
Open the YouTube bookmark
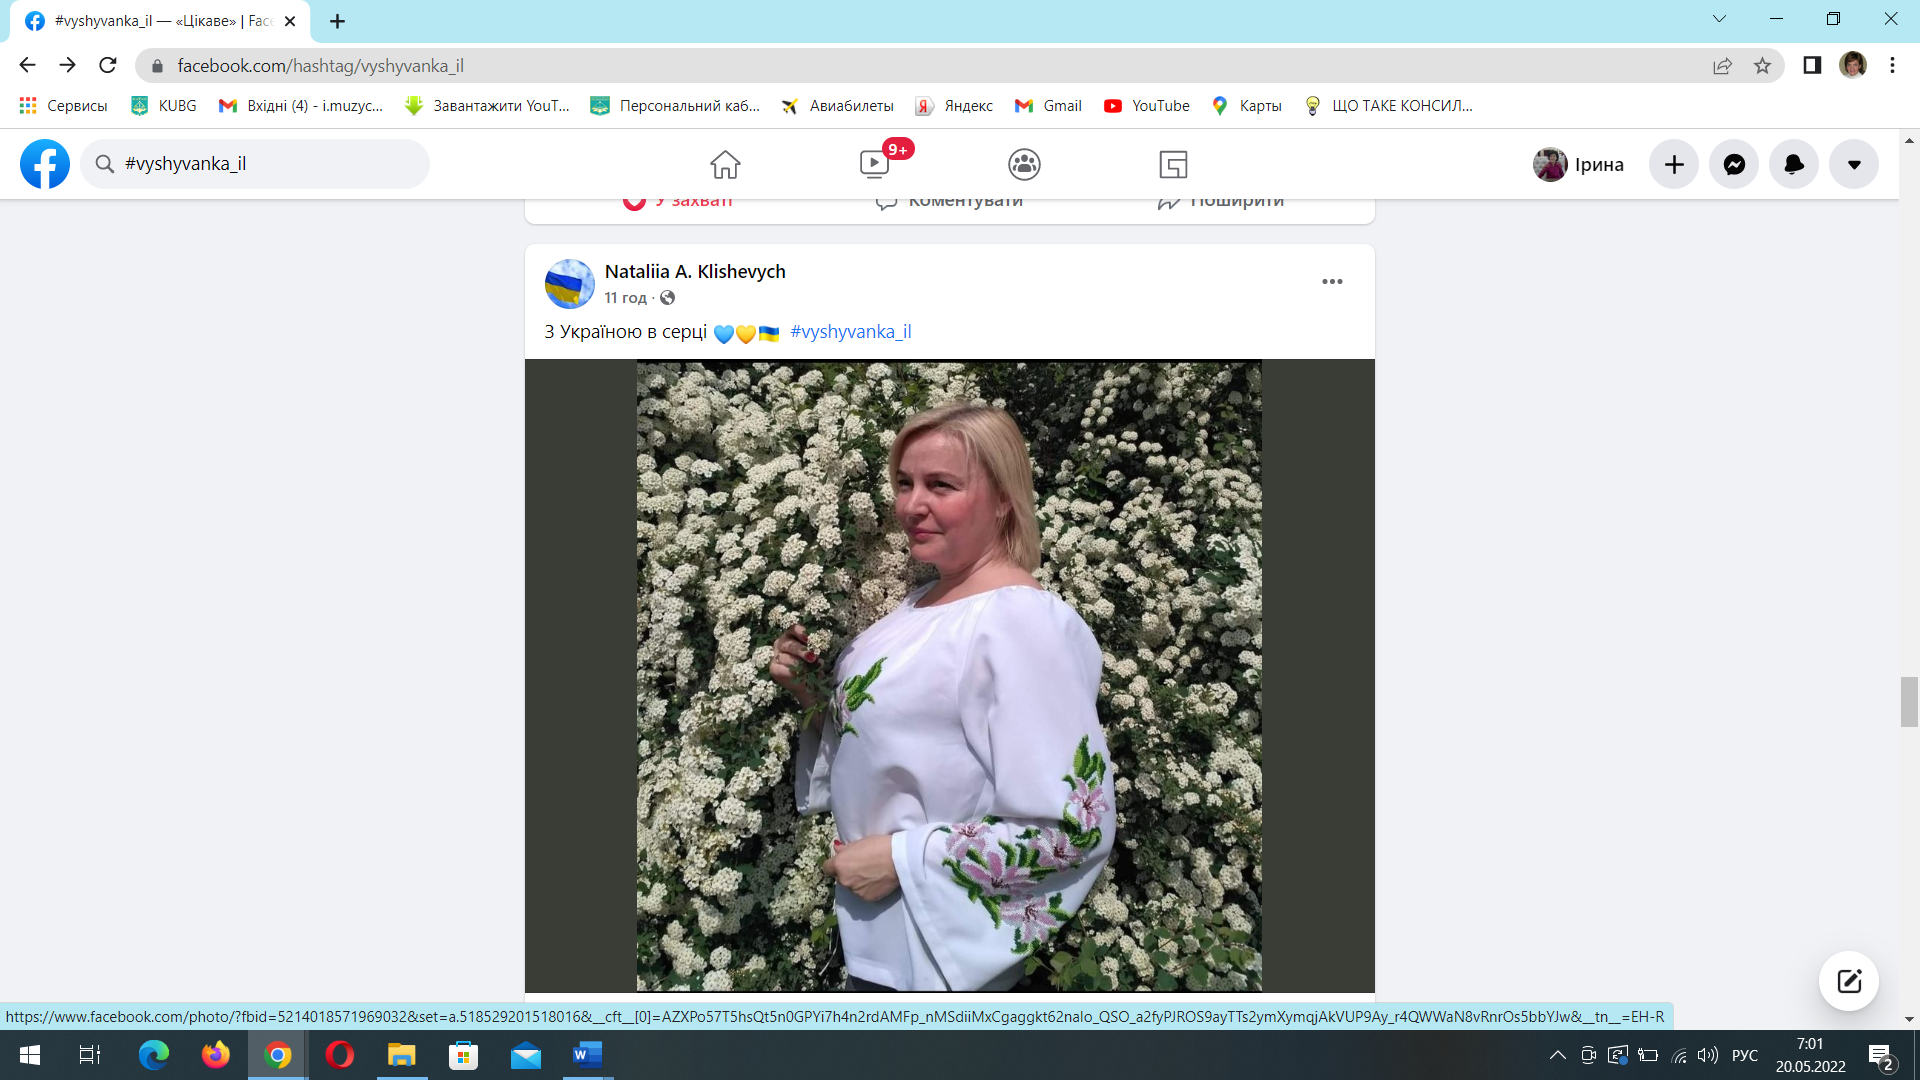[x=1147, y=106]
